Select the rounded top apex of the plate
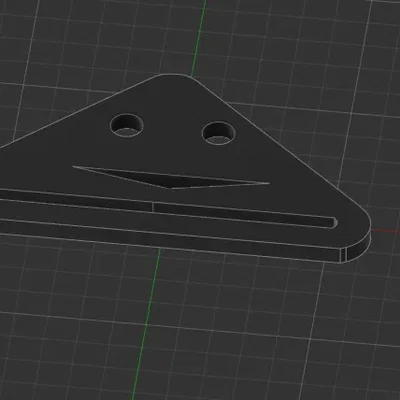 [x=175, y=77]
